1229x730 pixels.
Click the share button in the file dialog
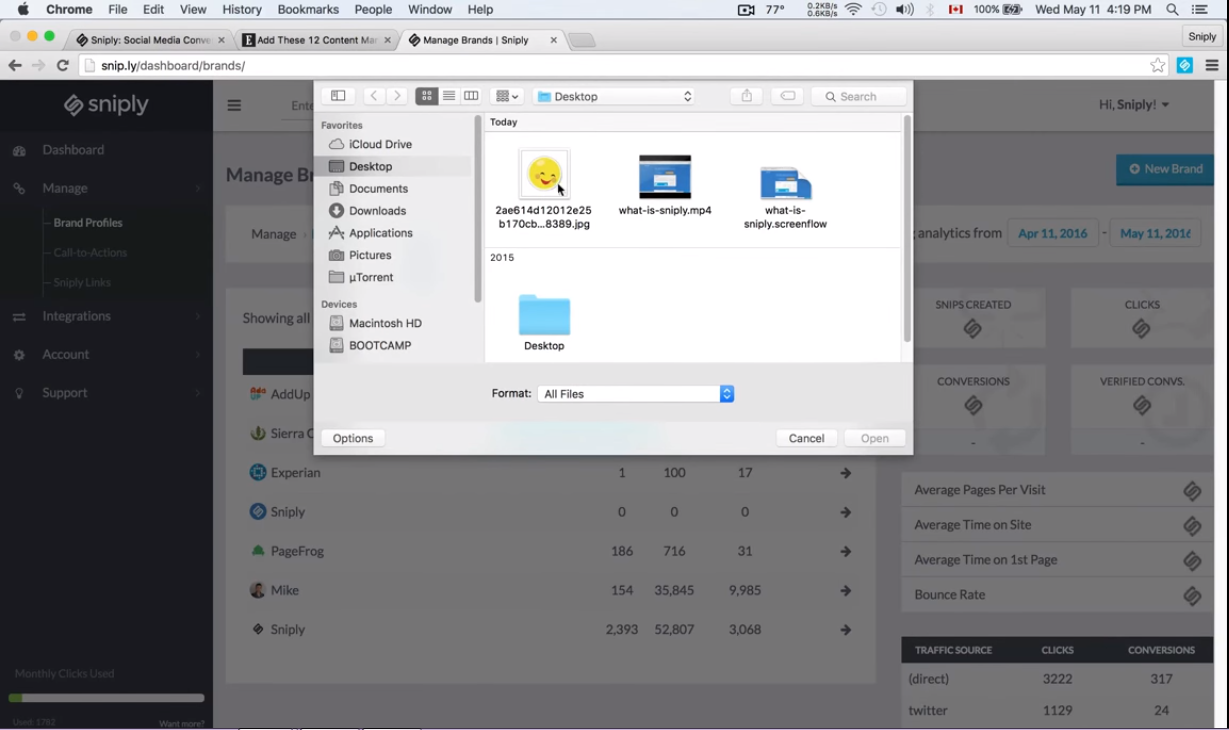click(x=746, y=96)
